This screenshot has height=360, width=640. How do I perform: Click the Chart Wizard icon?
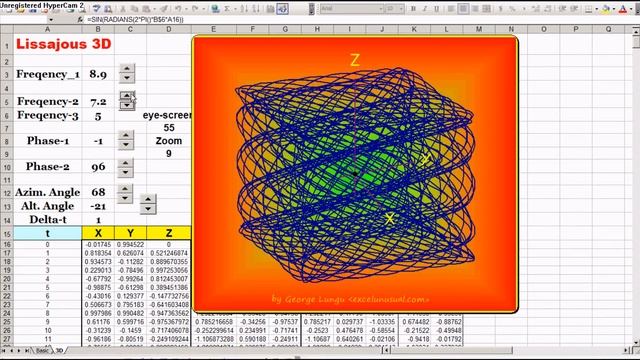point(270,9)
